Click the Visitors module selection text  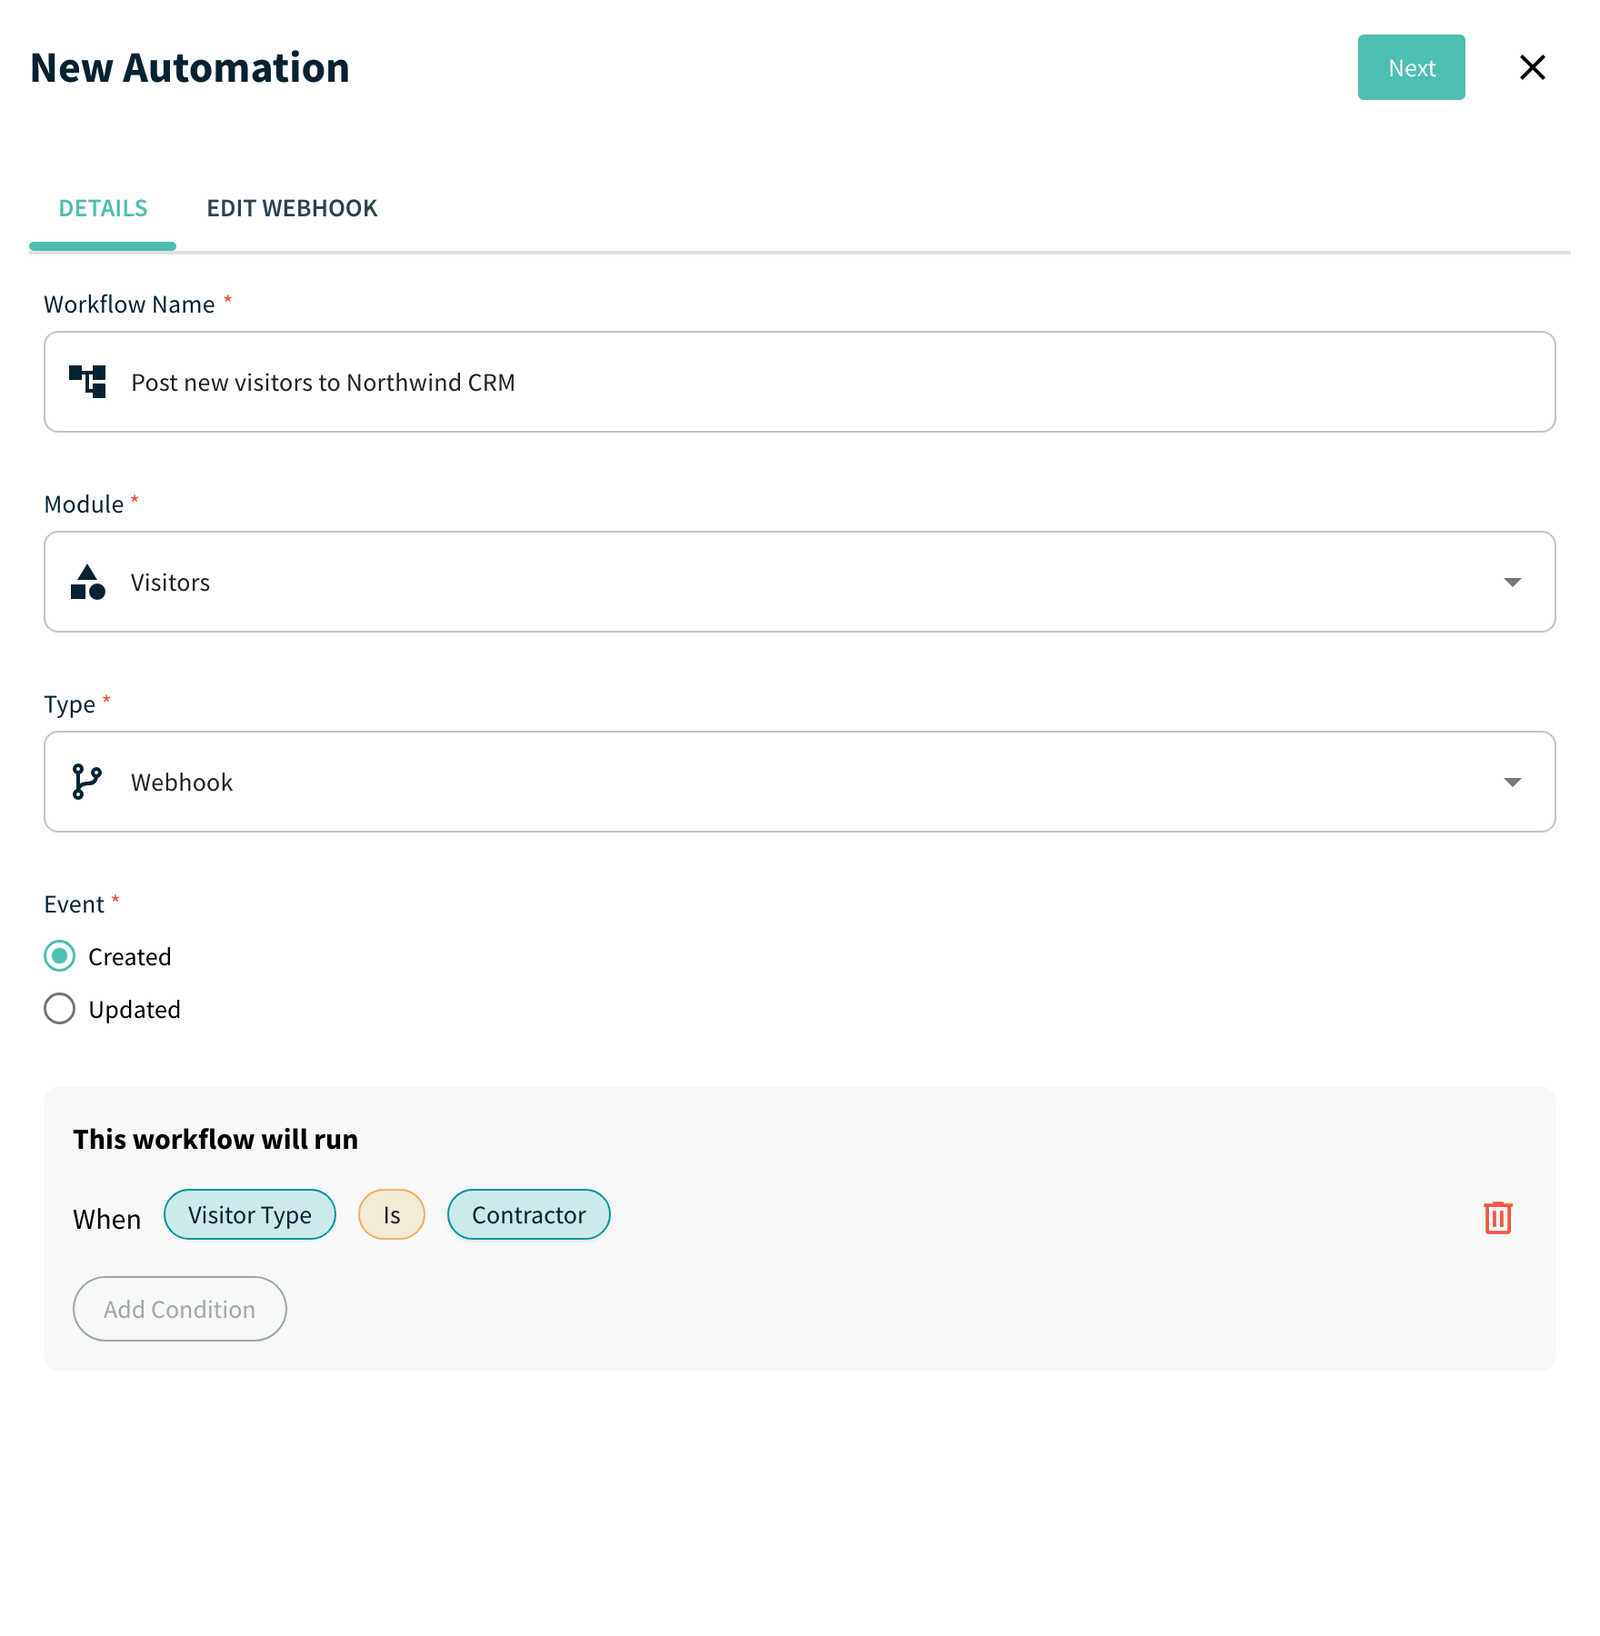point(171,583)
